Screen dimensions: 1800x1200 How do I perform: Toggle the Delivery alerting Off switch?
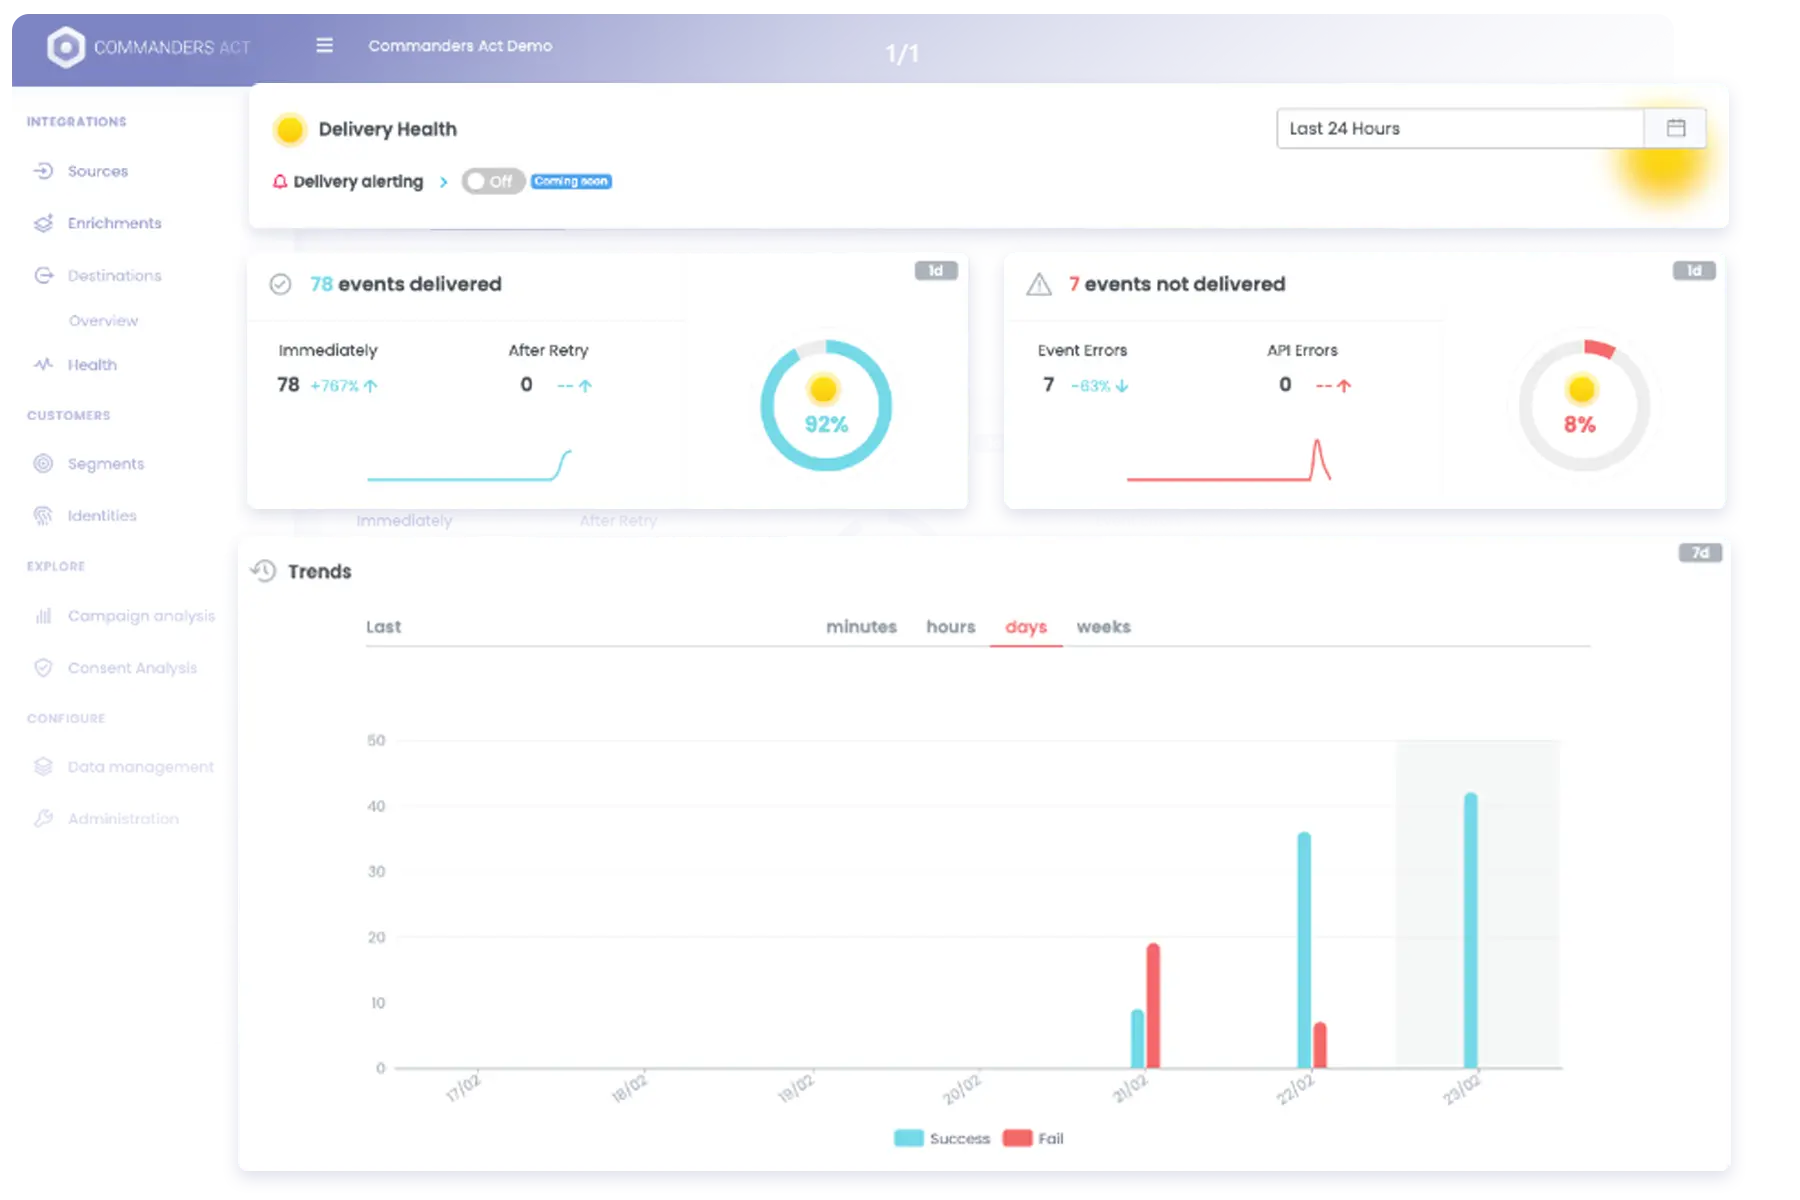(492, 181)
